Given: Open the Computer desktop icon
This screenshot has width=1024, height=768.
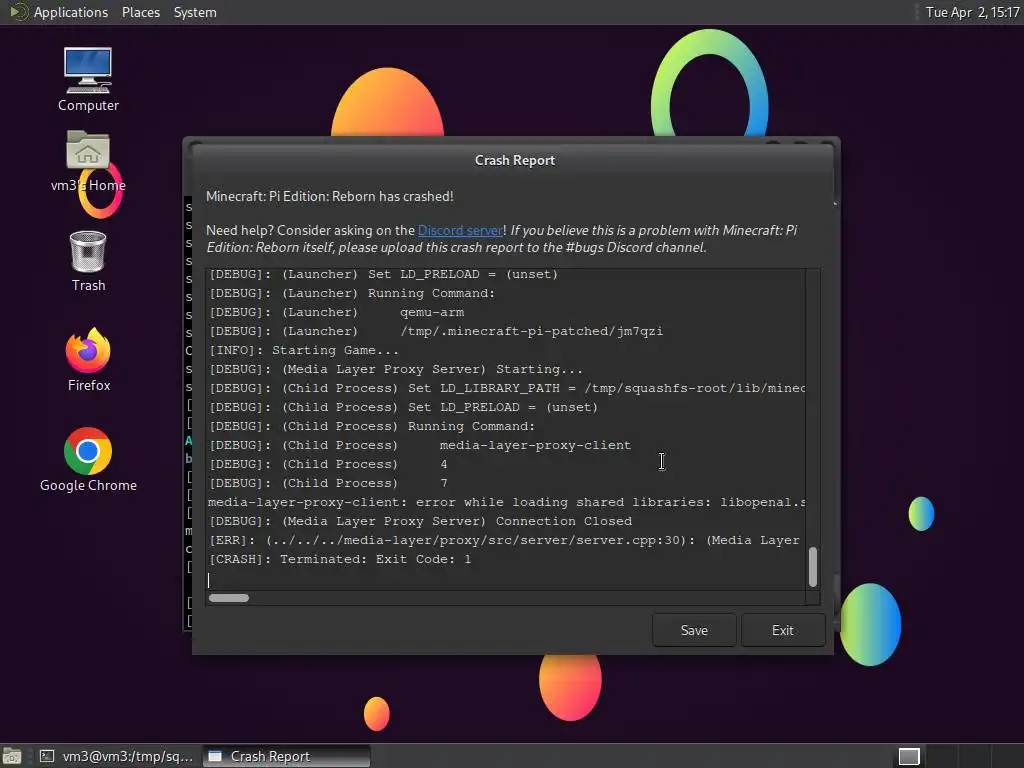Looking at the screenshot, I should tap(88, 80).
